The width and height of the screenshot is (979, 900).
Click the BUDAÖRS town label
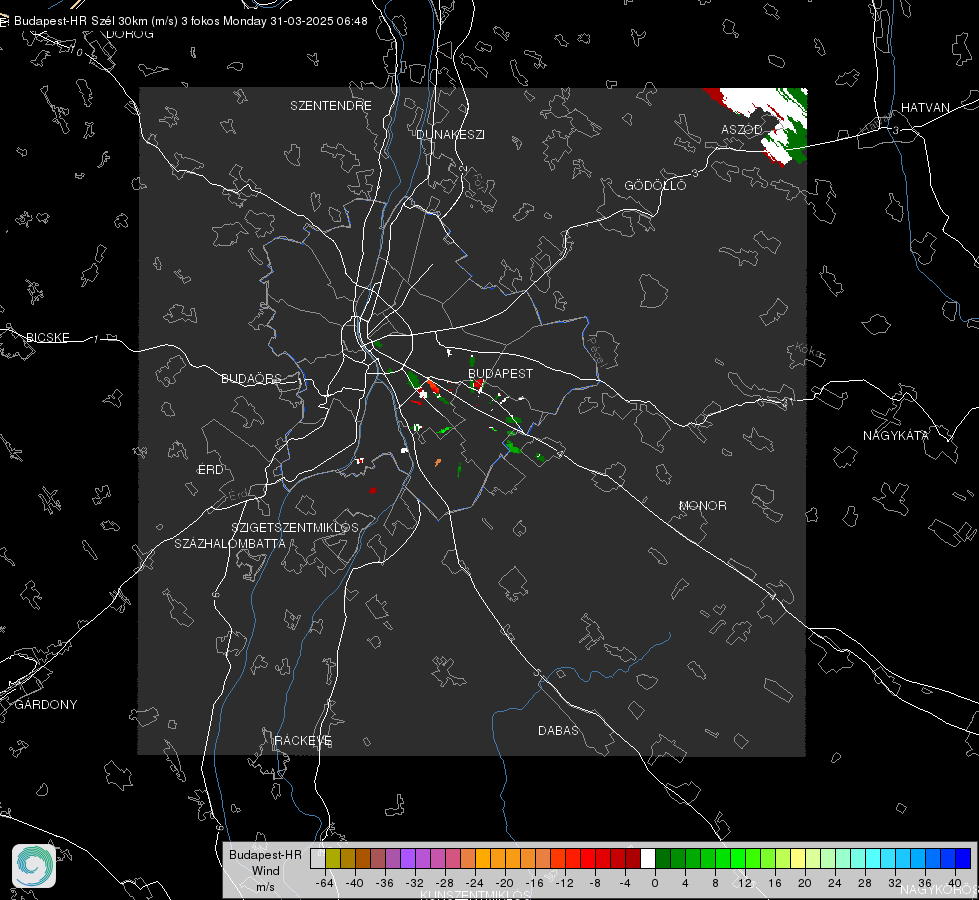tap(251, 378)
